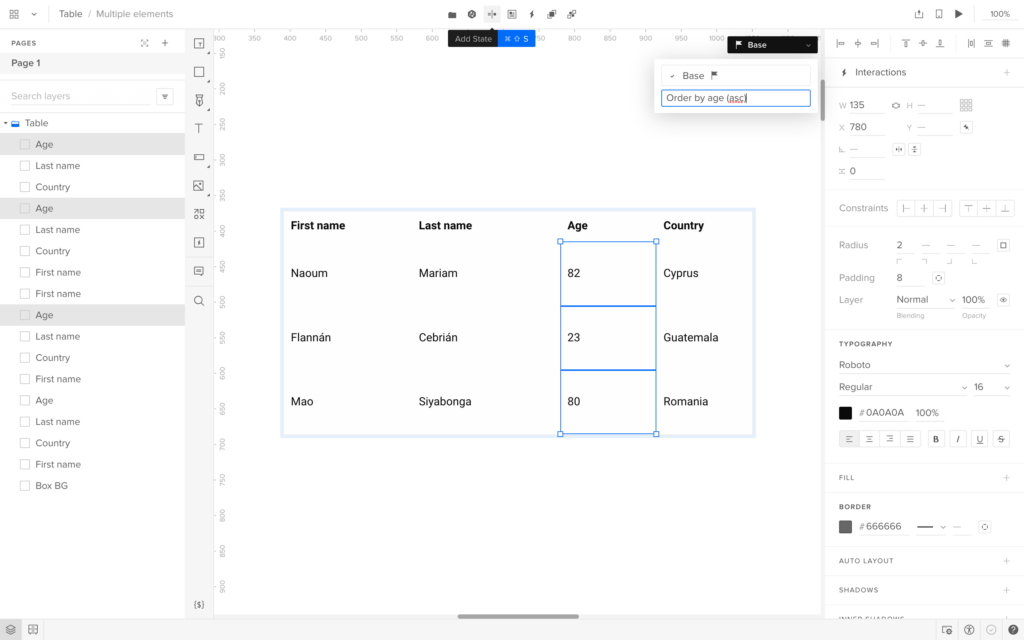Toggle layer visibility eye icon next to opacity
This screenshot has width=1024, height=640.
pyautogui.click(x=1003, y=300)
